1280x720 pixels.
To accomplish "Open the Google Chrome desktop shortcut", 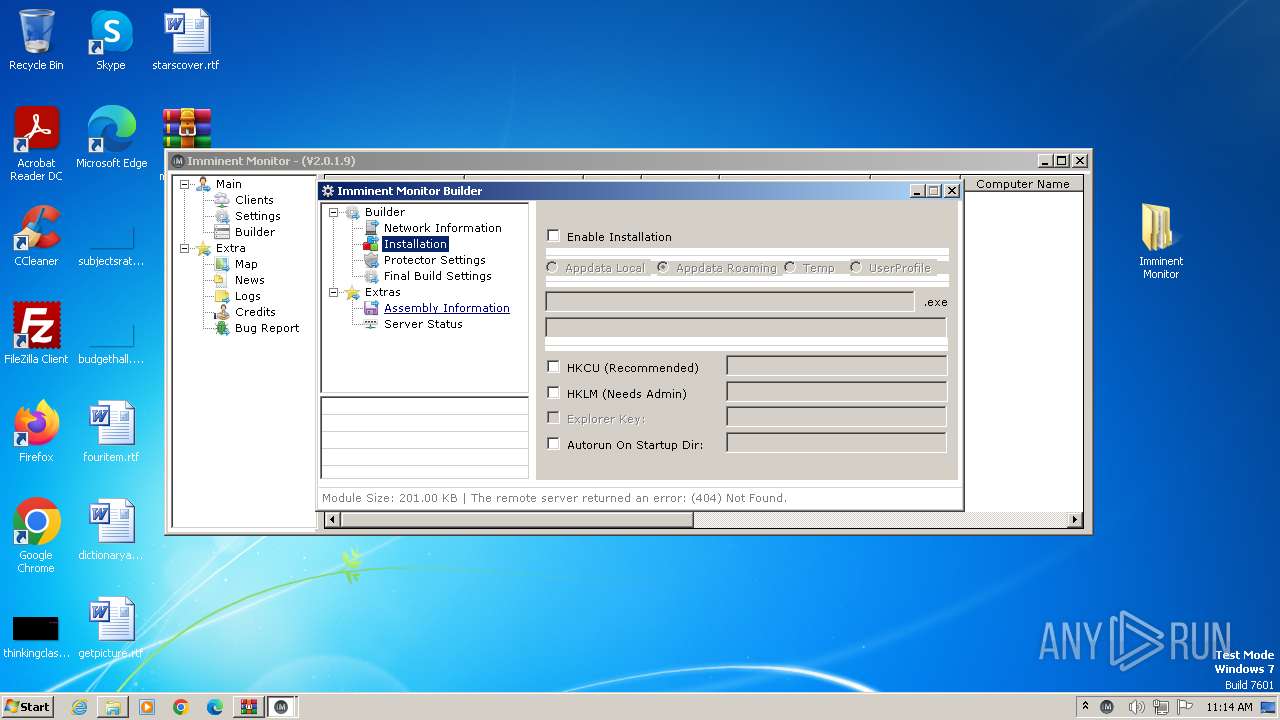I will tap(36, 535).
